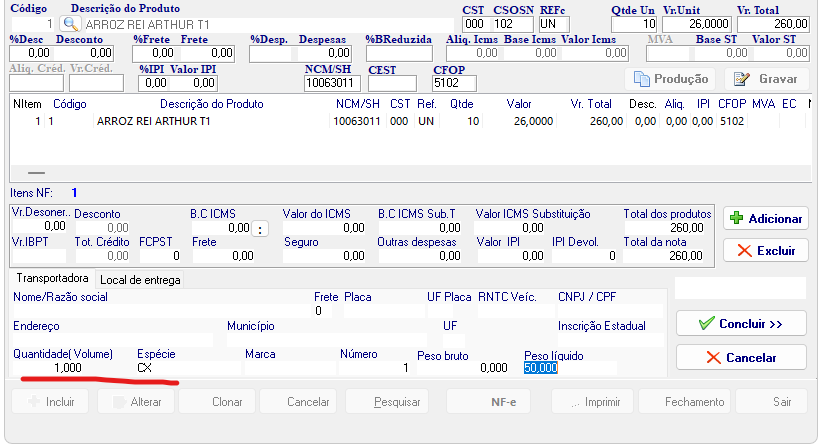
Task: Click the IPI Devol. field
Action: tap(584, 256)
